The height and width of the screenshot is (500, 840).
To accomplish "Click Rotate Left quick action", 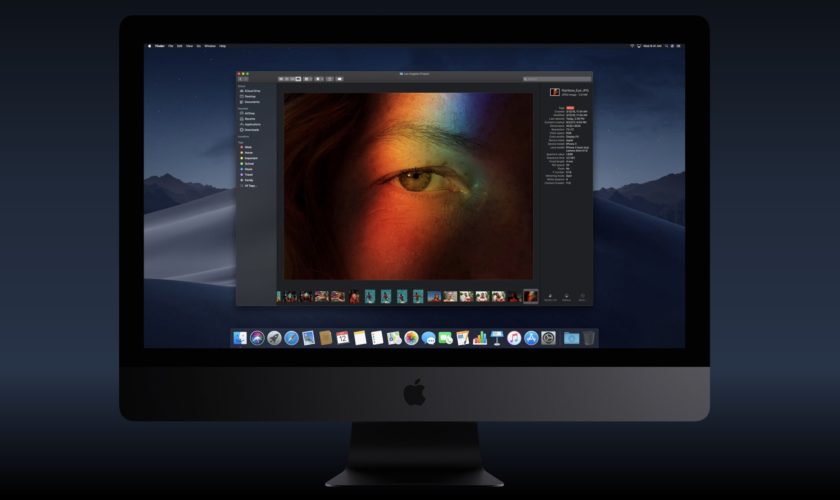I will click(x=550, y=297).
